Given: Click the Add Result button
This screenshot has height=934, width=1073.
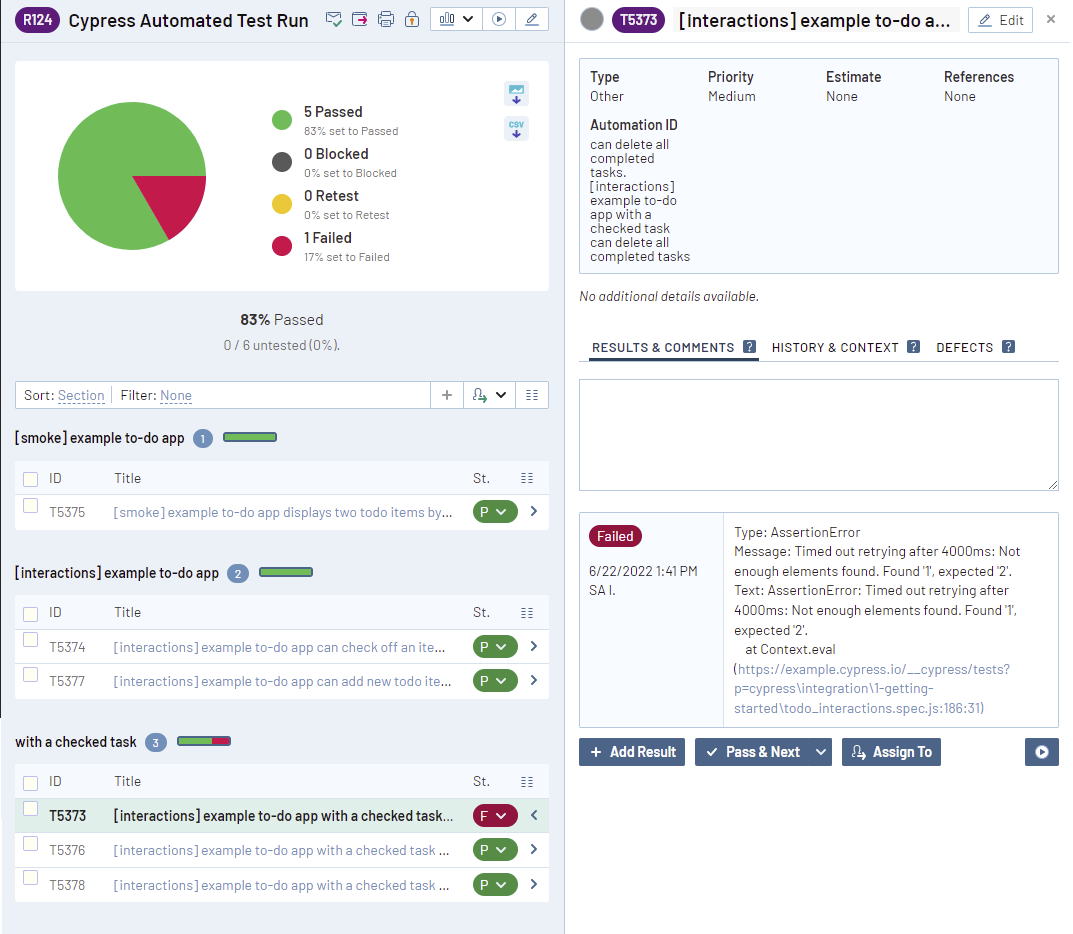Looking at the screenshot, I should click(632, 752).
